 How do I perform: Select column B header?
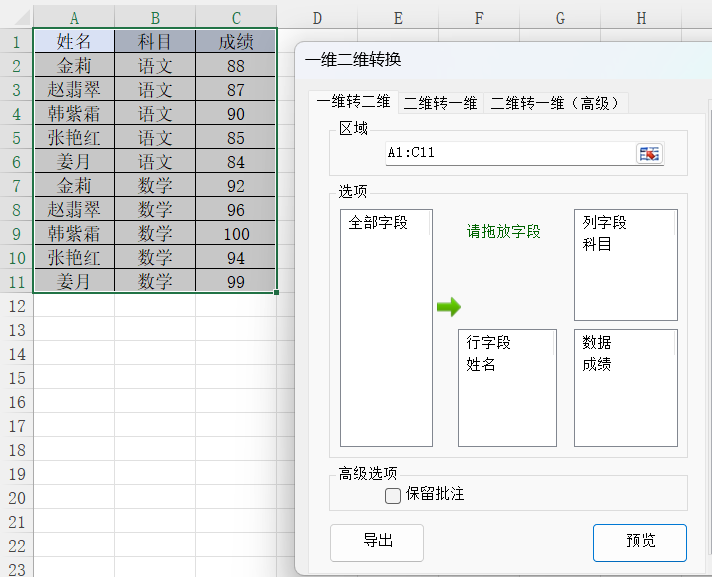pos(155,18)
